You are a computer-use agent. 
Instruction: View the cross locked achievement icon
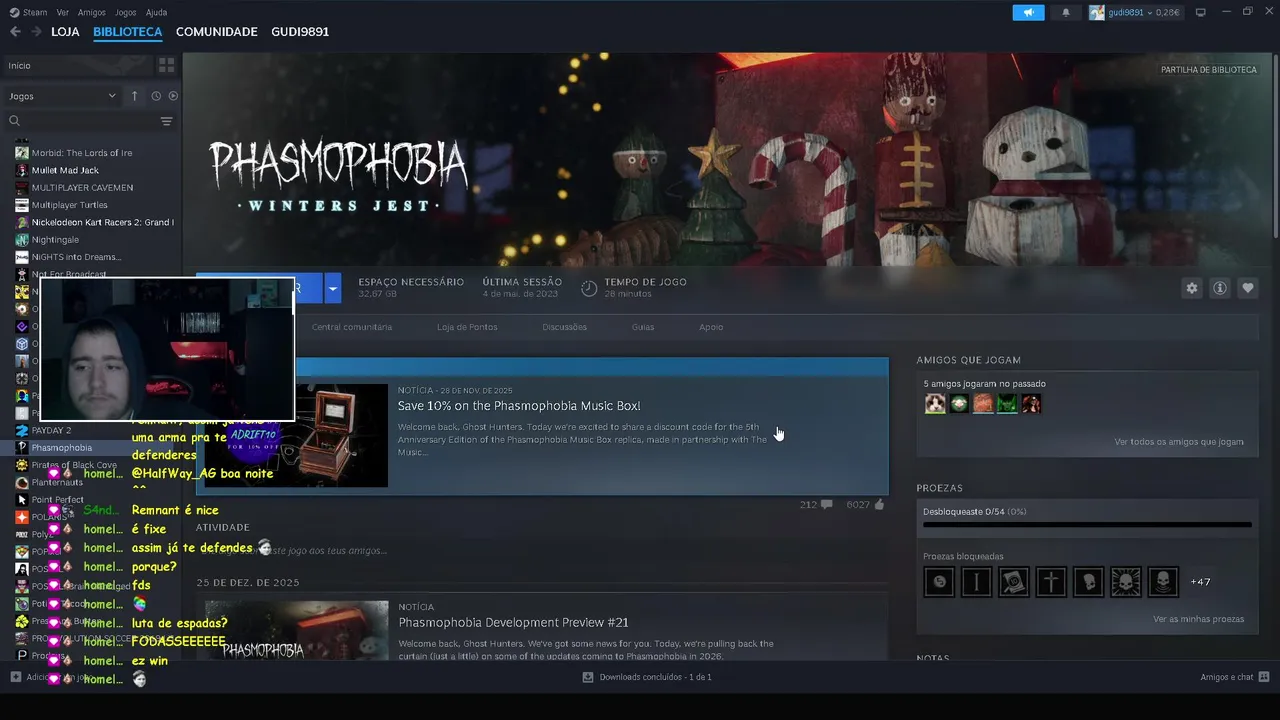pyautogui.click(x=1051, y=582)
